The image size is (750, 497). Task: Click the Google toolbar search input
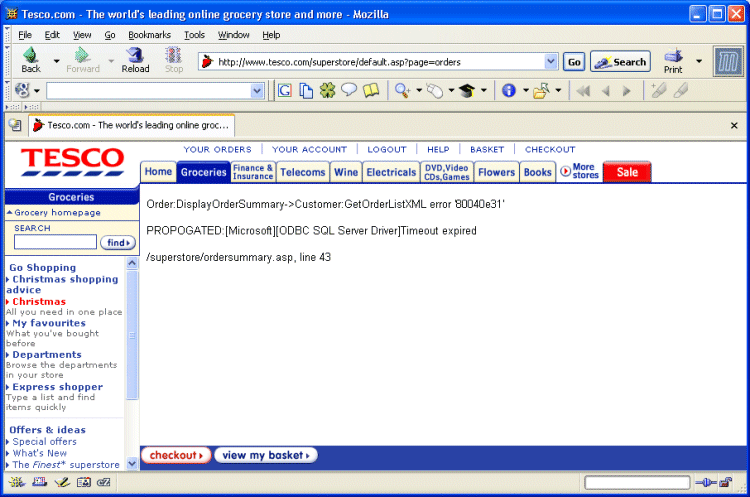pyautogui.click(x=155, y=90)
